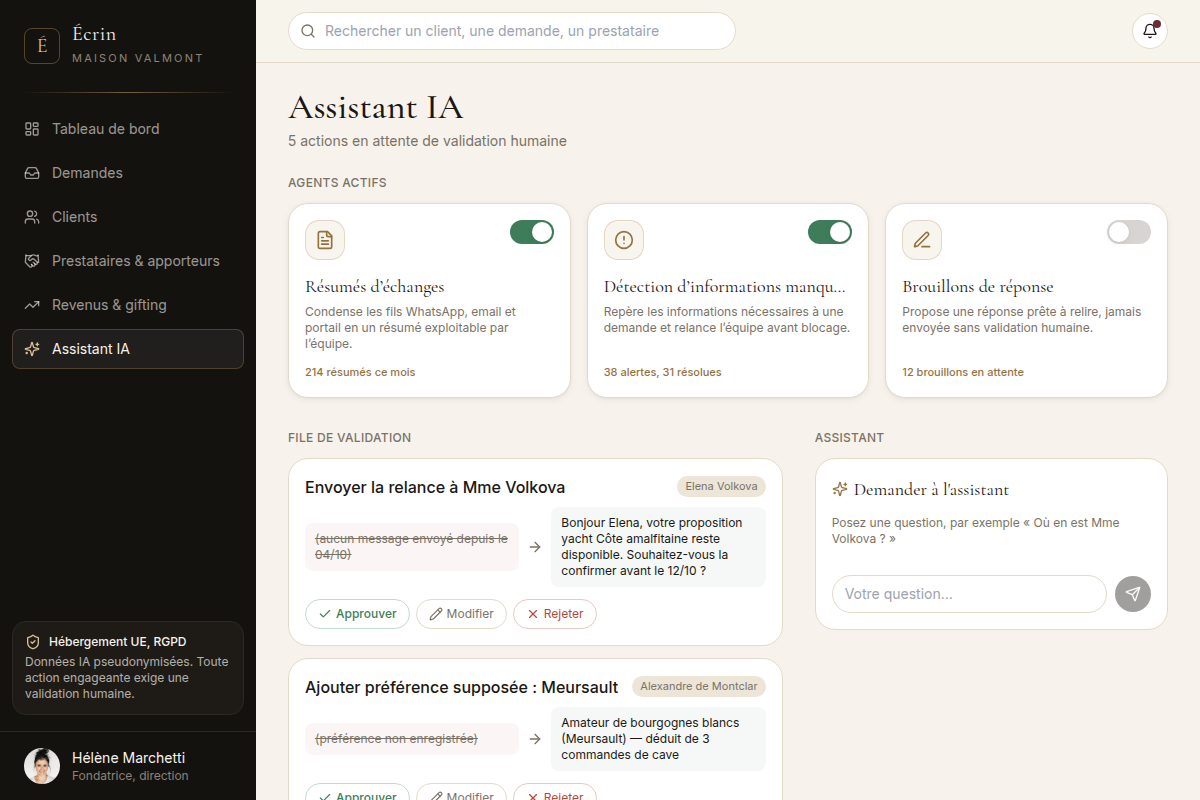Image resolution: width=1200 pixels, height=800 pixels.
Task: Click the Écrin logo mark
Action: 42,46
